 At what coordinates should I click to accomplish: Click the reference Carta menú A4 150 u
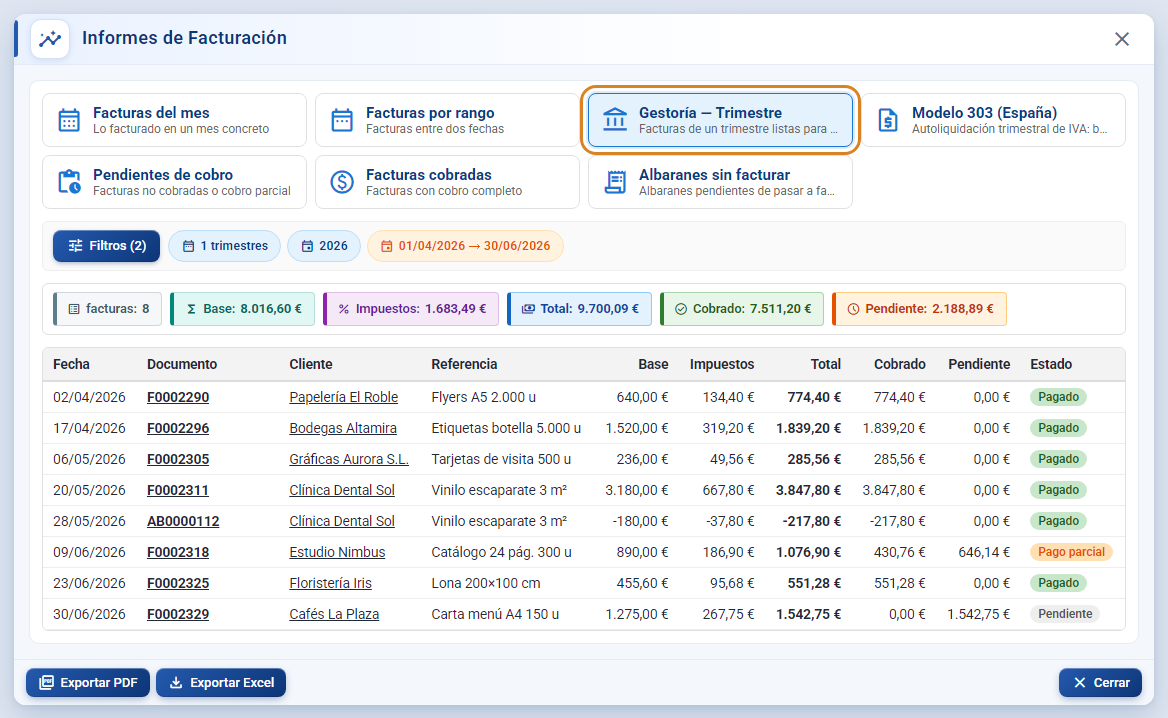pos(495,614)
